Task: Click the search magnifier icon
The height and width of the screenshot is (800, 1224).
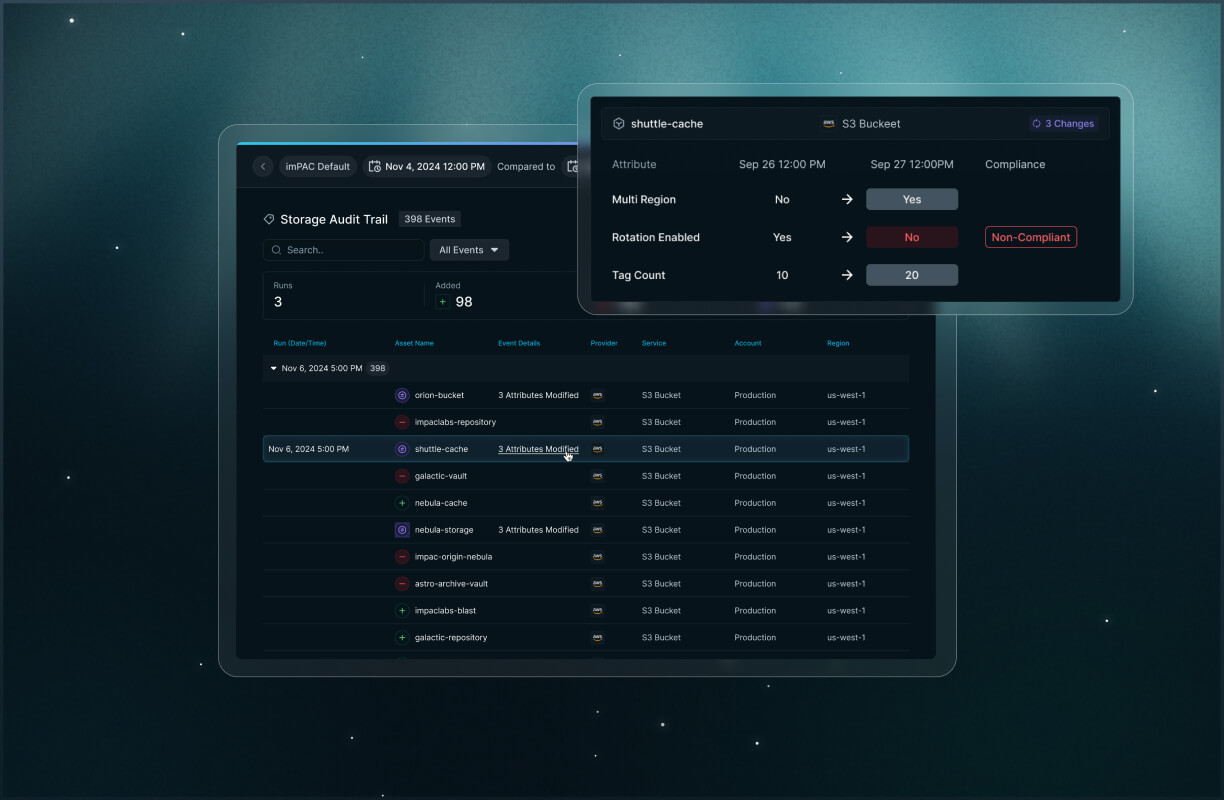Action: pos(277,249)
